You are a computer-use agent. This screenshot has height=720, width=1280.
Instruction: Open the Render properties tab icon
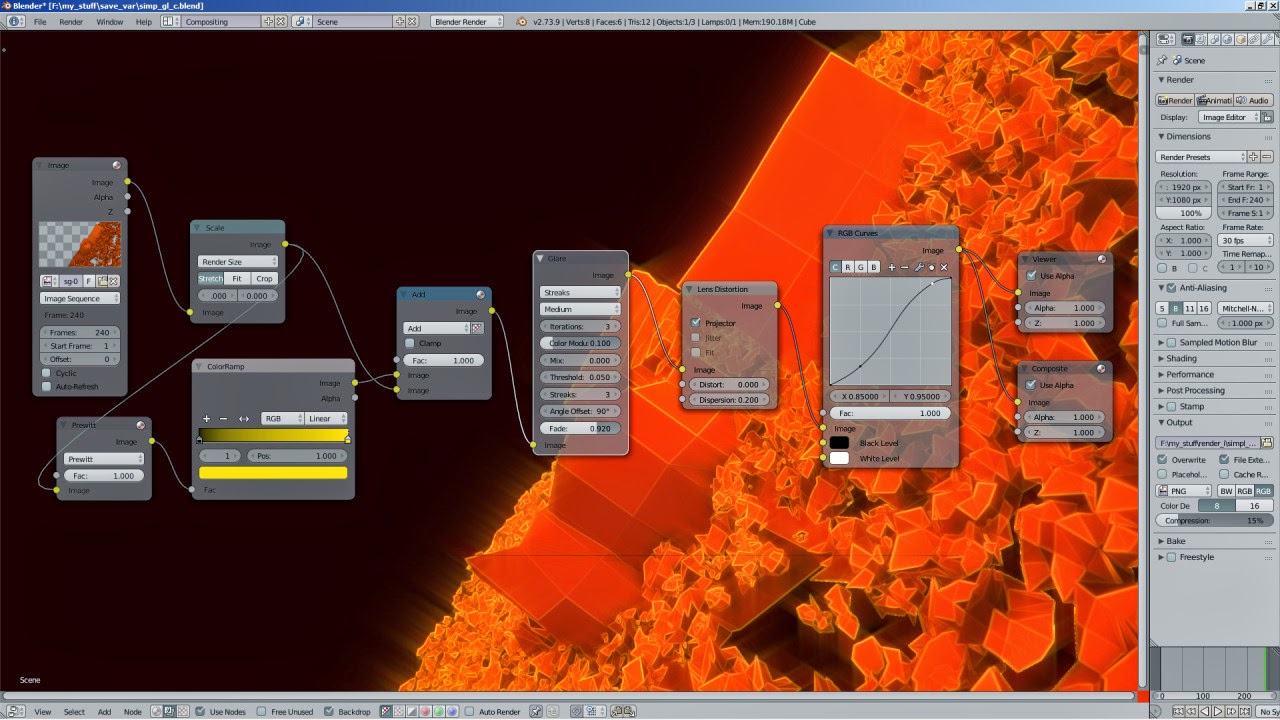click(1189, 39)
